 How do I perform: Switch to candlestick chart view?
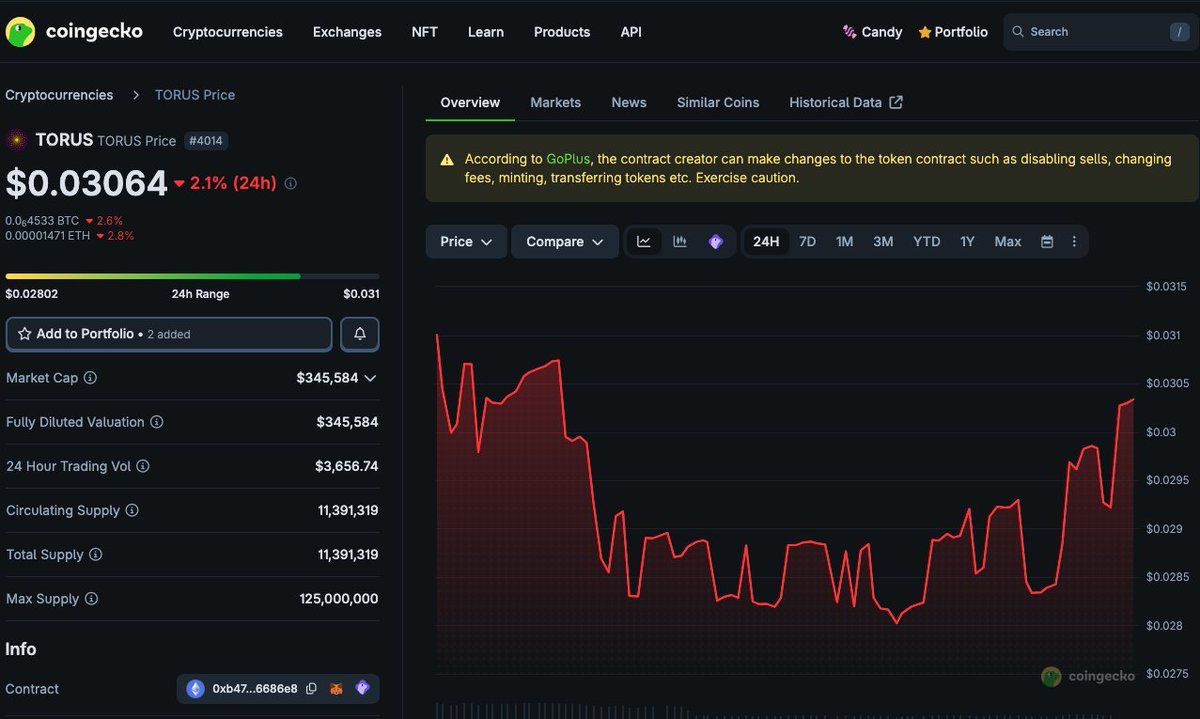[680, 242]
